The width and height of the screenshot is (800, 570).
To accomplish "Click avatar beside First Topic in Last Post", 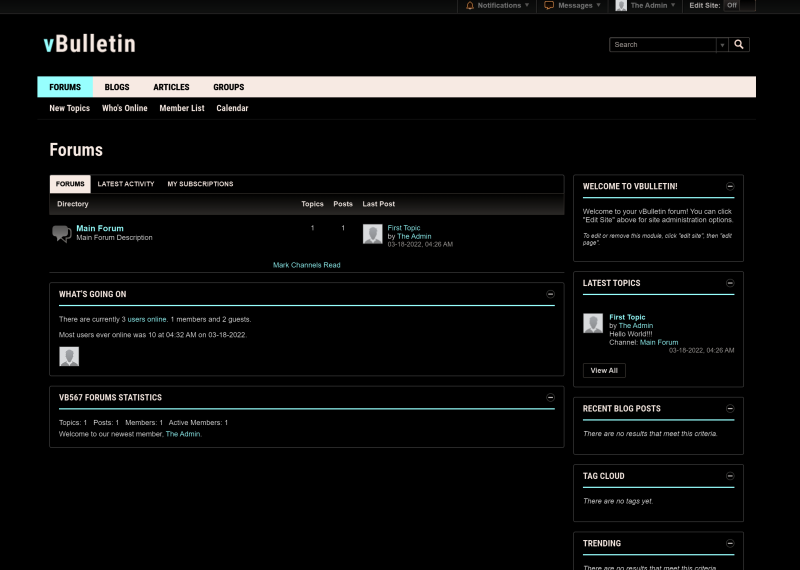I will (372, 234).
